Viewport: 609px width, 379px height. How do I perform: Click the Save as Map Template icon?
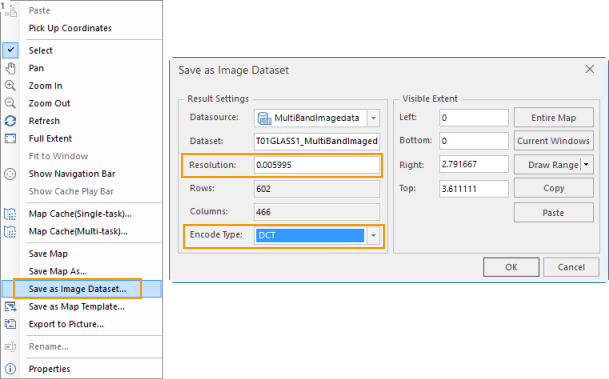pyautogui.click(x=10, y=307)
